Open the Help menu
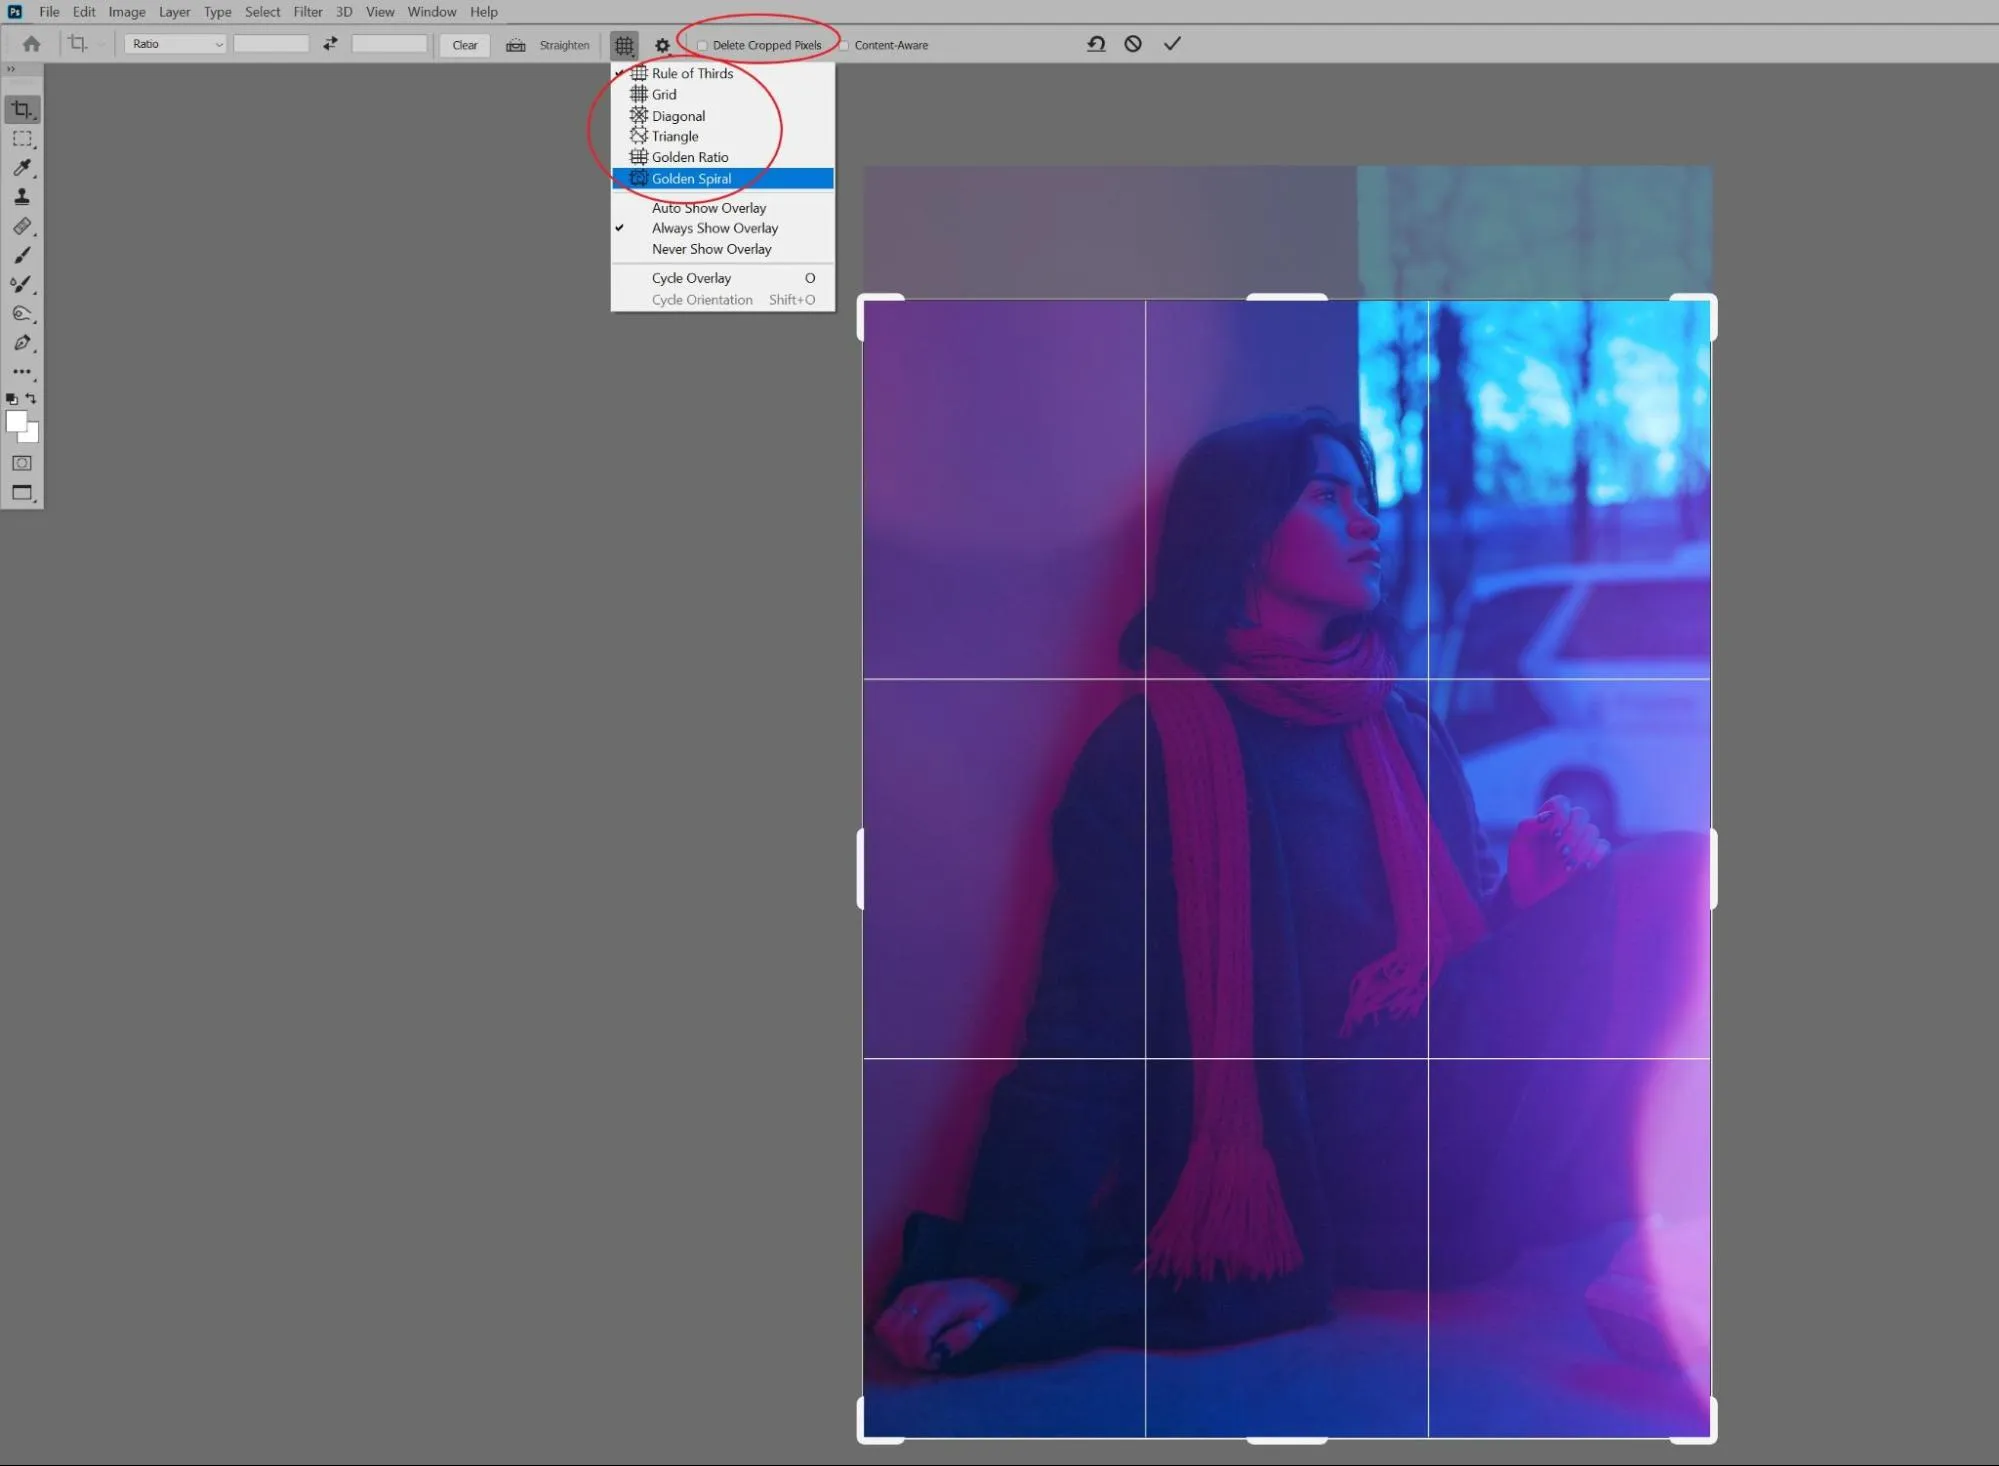The height and width of the screenshot is (1466, 1999). [484, 12]
